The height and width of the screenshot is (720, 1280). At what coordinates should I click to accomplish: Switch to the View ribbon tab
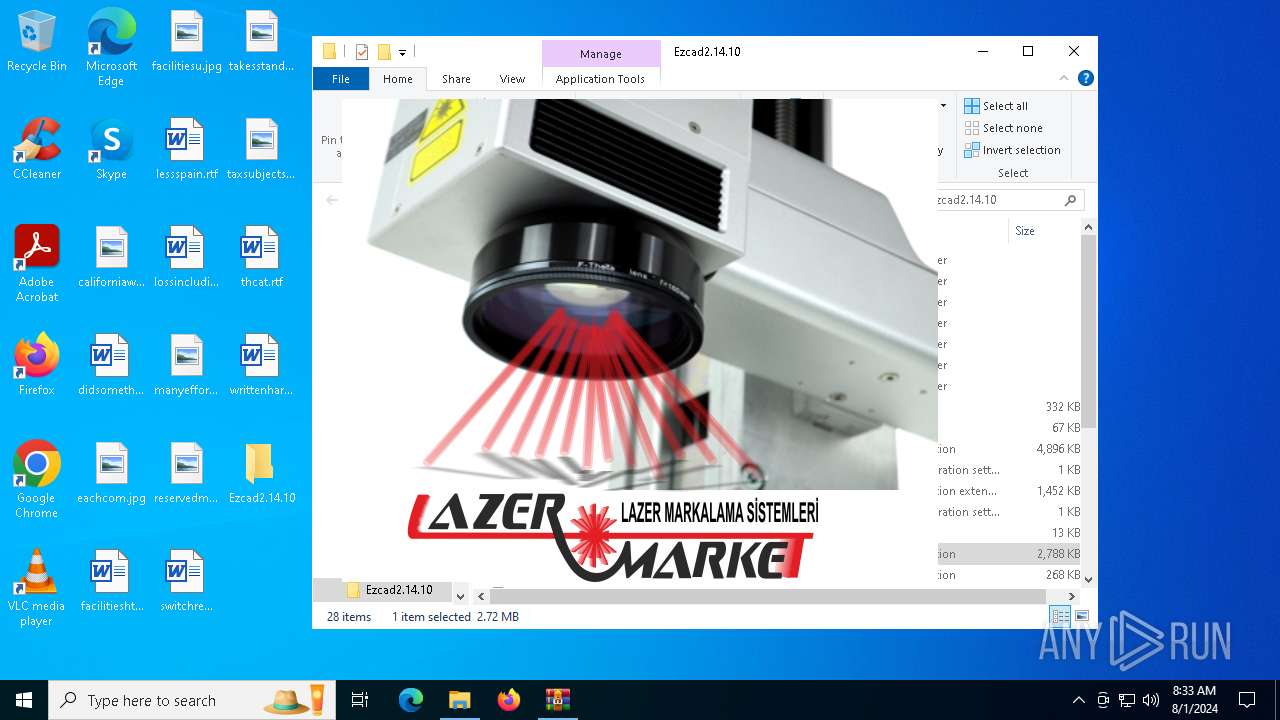512,79
